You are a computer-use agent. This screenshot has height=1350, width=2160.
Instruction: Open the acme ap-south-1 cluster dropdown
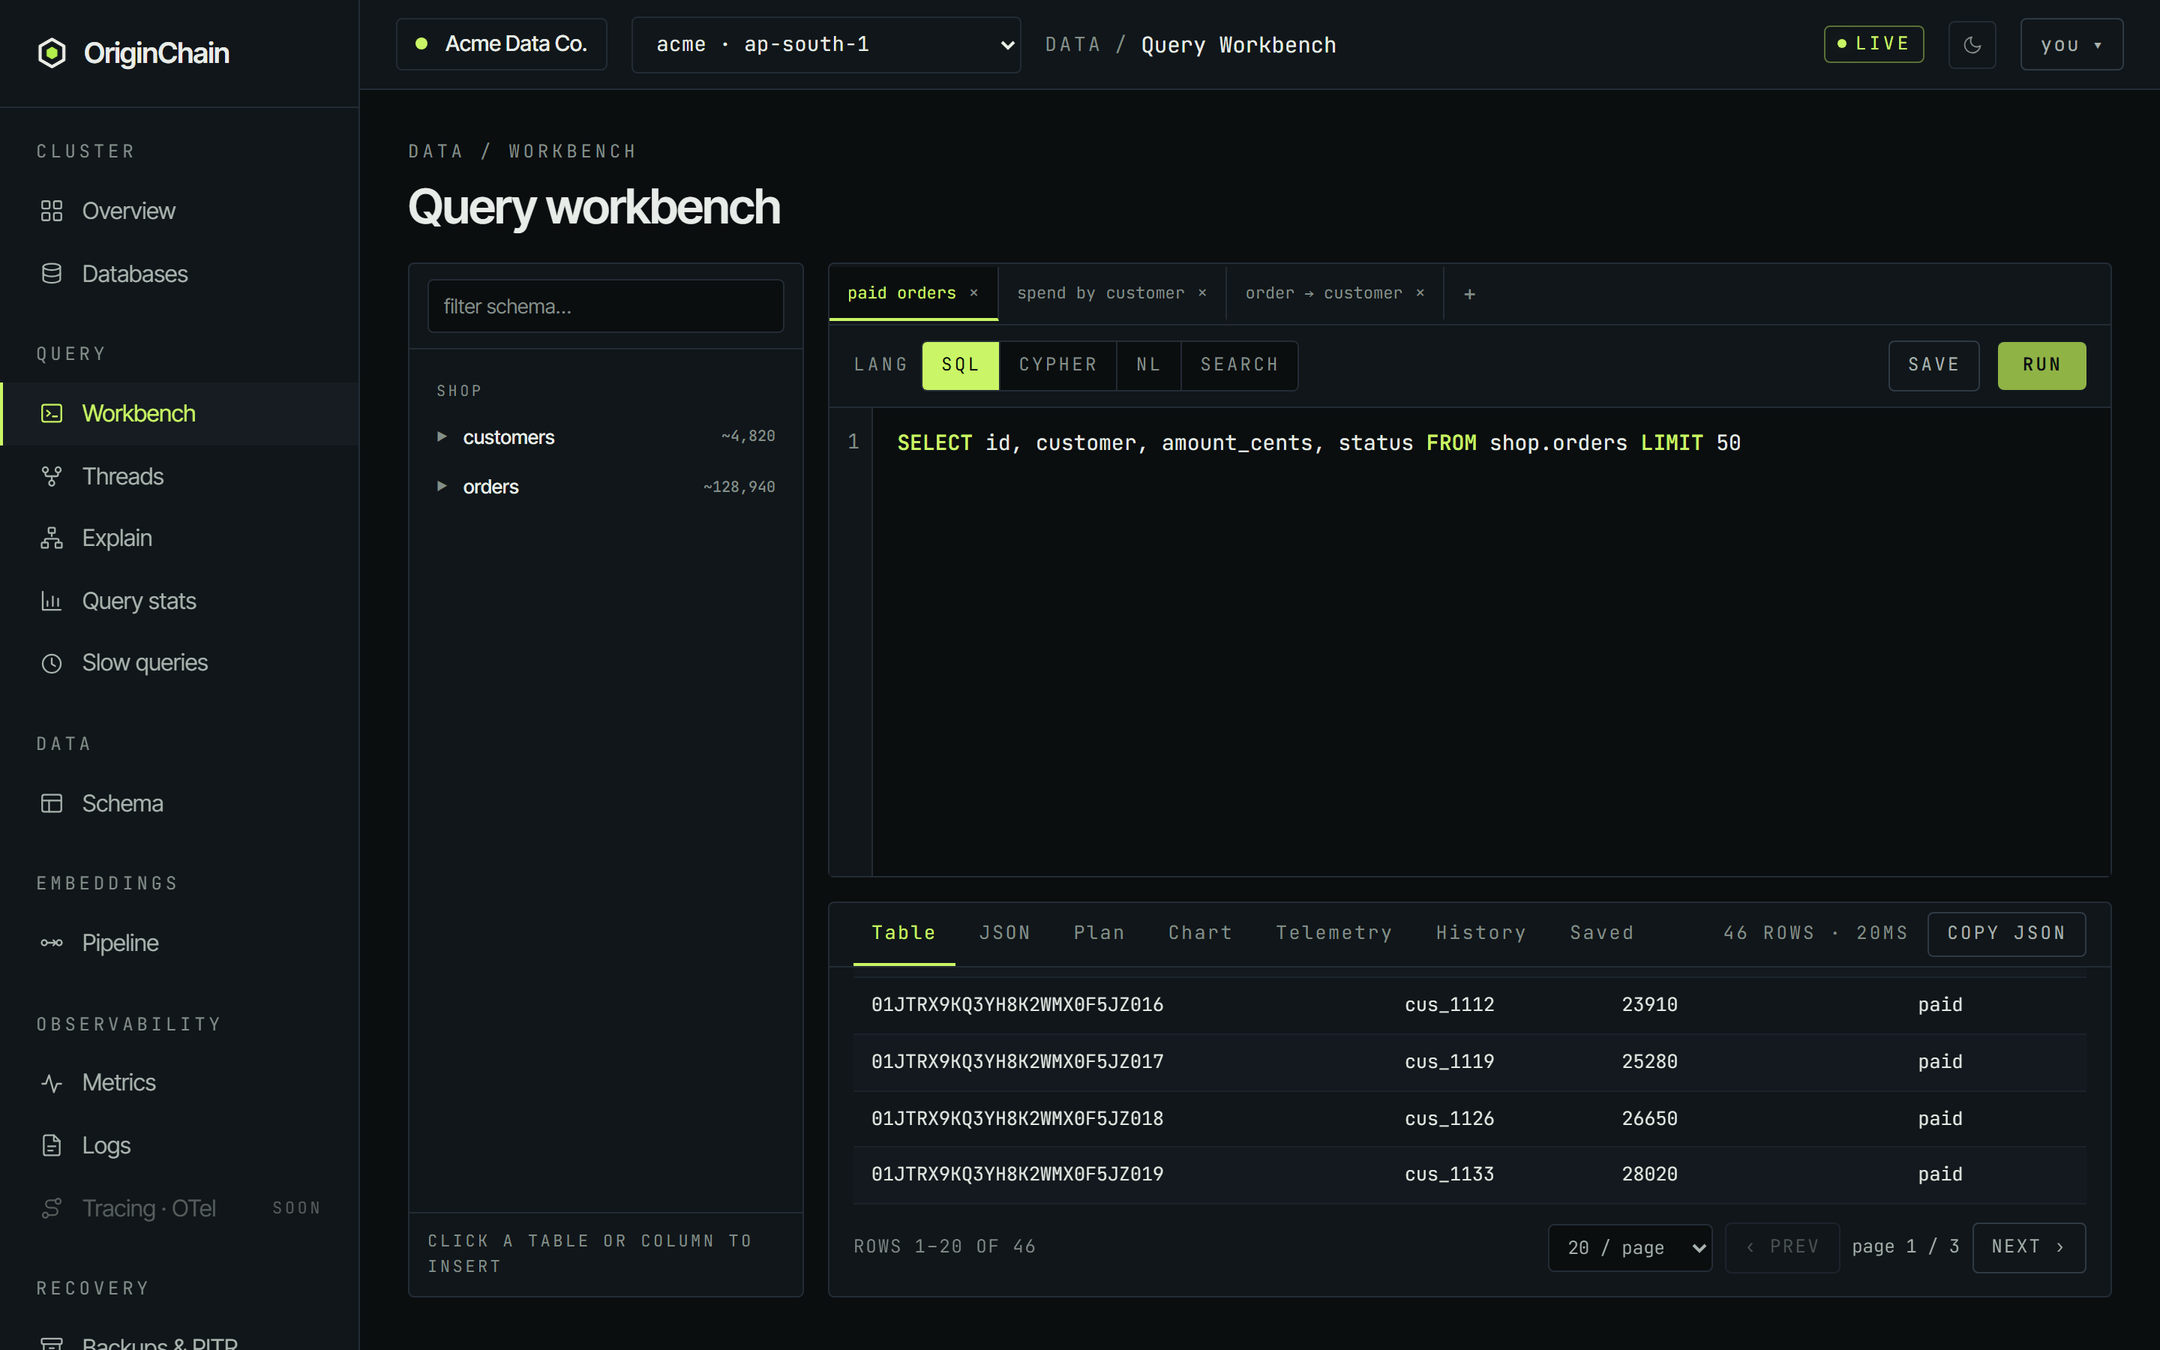pos(826,45)
